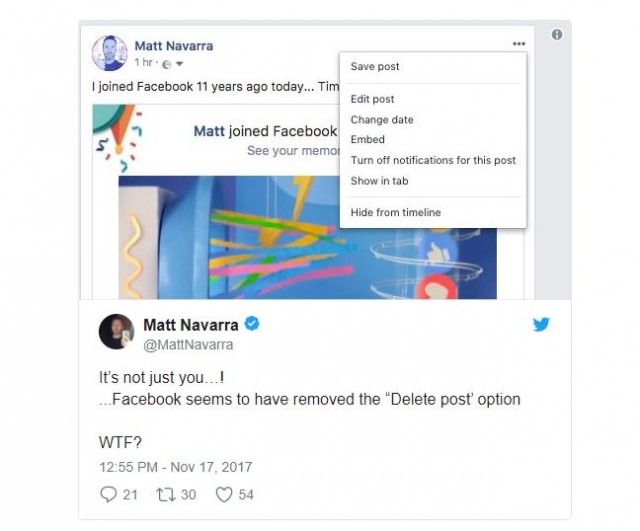Open the audience selector dropdown arrow
Screen dimensions: 640x531
coord(179,64)
